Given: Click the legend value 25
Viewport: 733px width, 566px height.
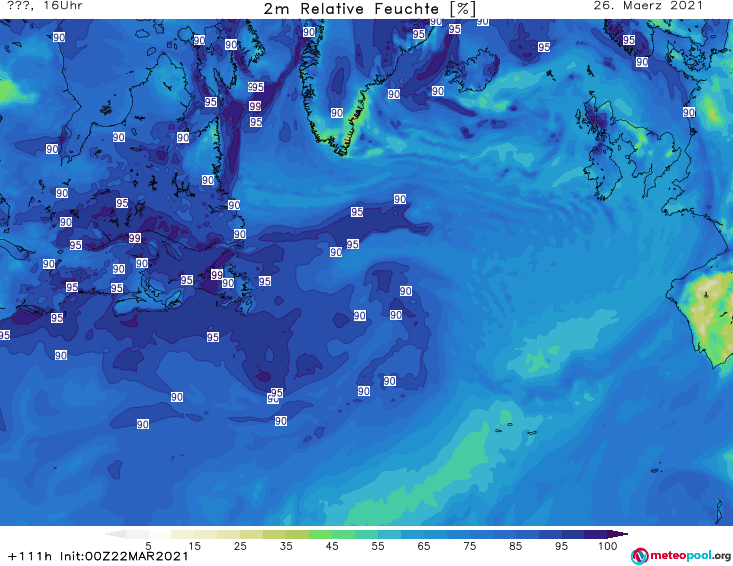Looking at the screenshot, I should click(240, 546).
